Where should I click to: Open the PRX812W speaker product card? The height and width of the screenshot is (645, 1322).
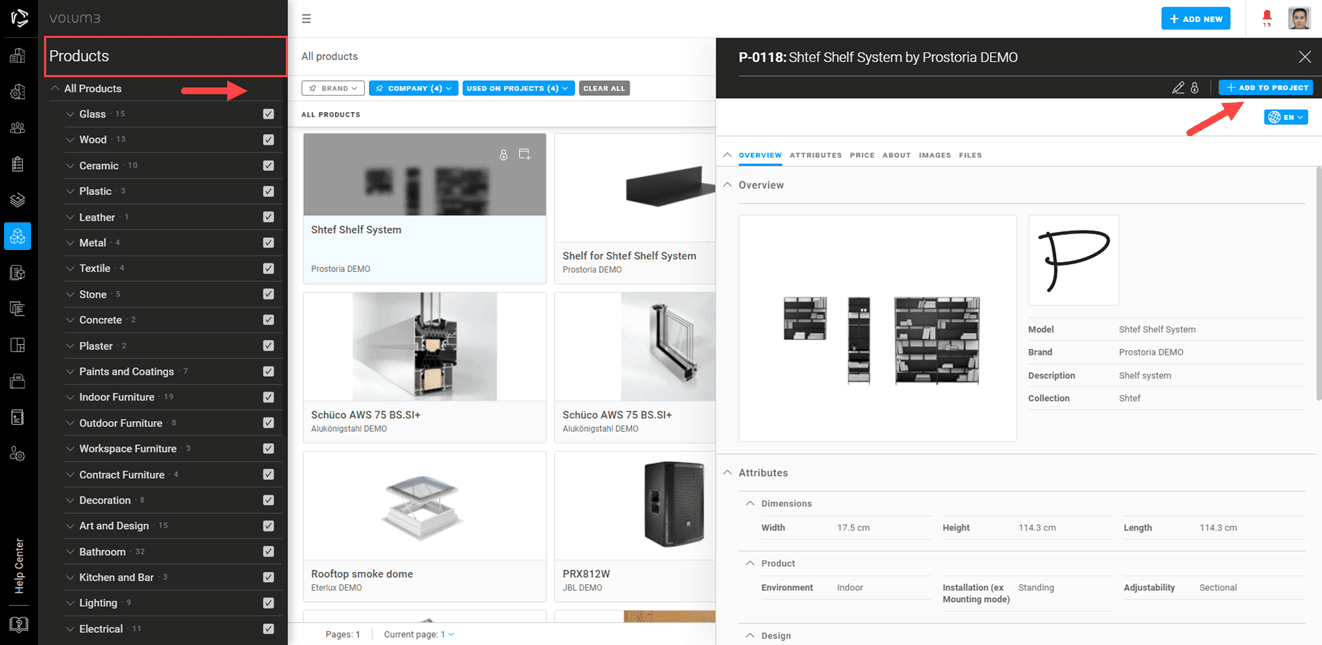635,526
